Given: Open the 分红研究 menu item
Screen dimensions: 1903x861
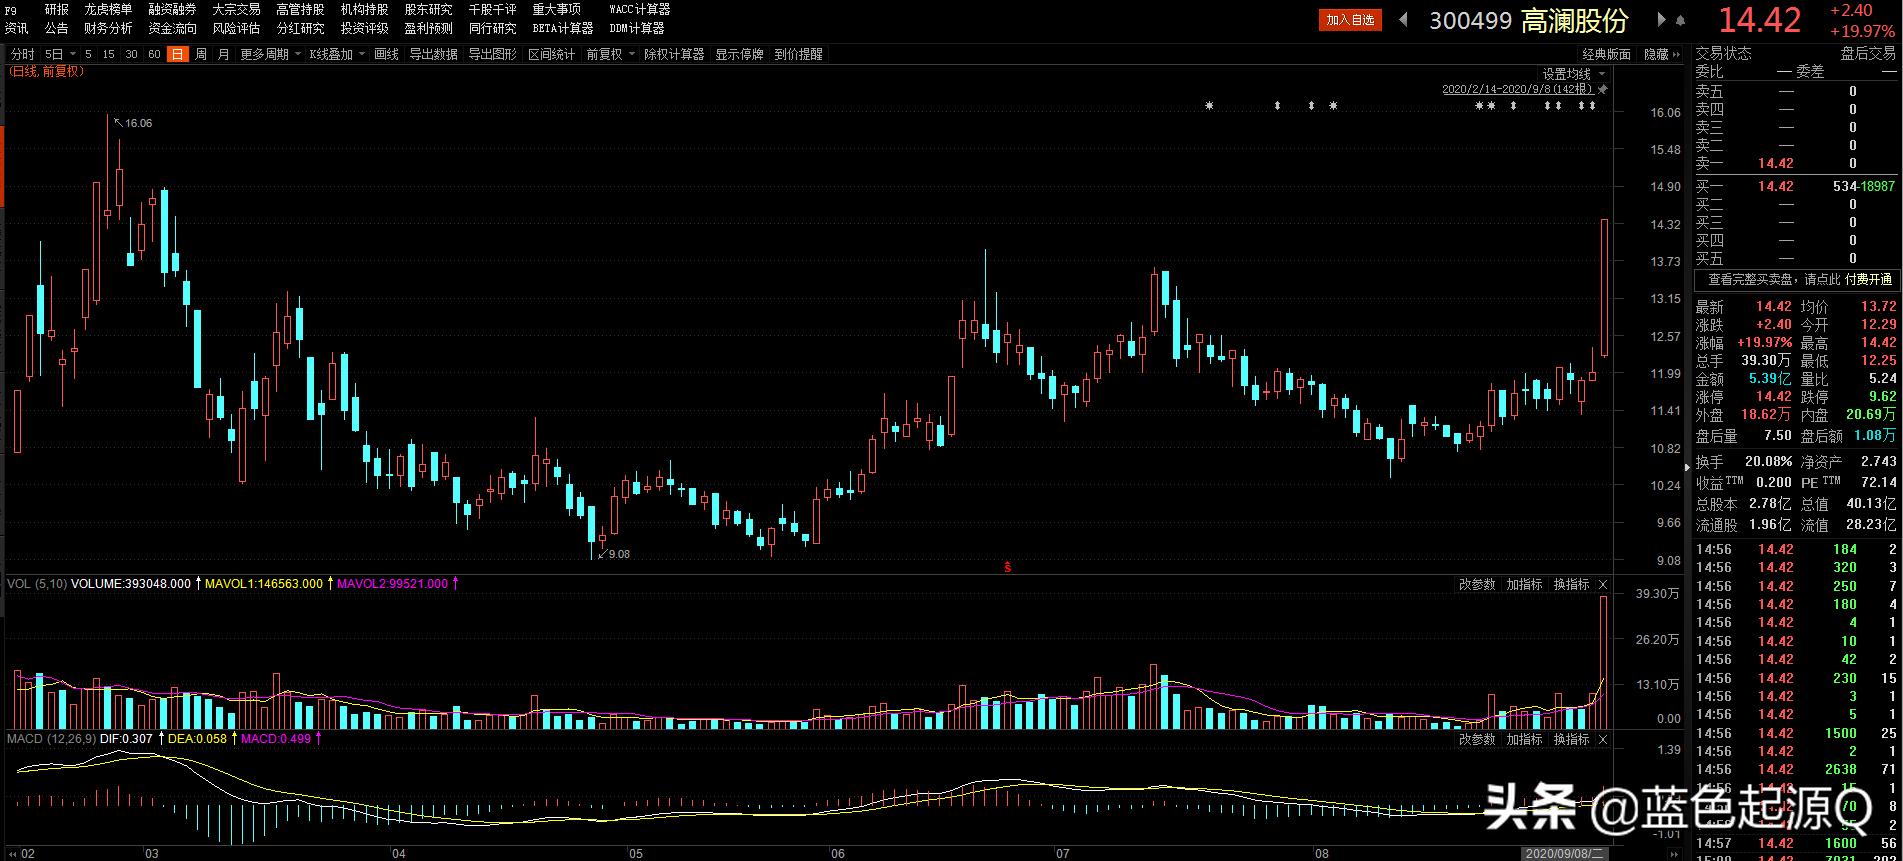Looking at the screenshot, I should point(300,29).
